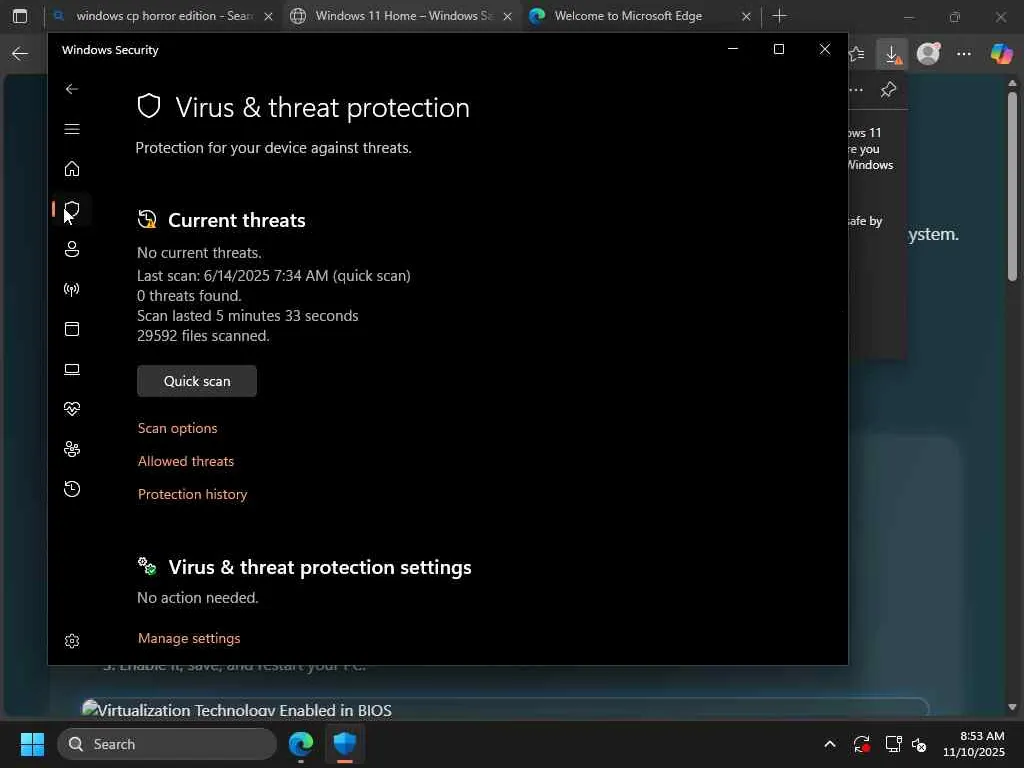Image resolution: width=1024 pixels, height=768 pixels.
Task: Open Edge tab actions menu icon
Action: 20,16
